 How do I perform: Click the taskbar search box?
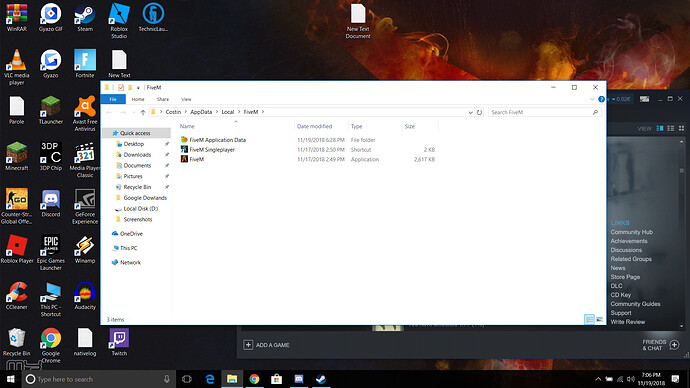click(99, 379)
